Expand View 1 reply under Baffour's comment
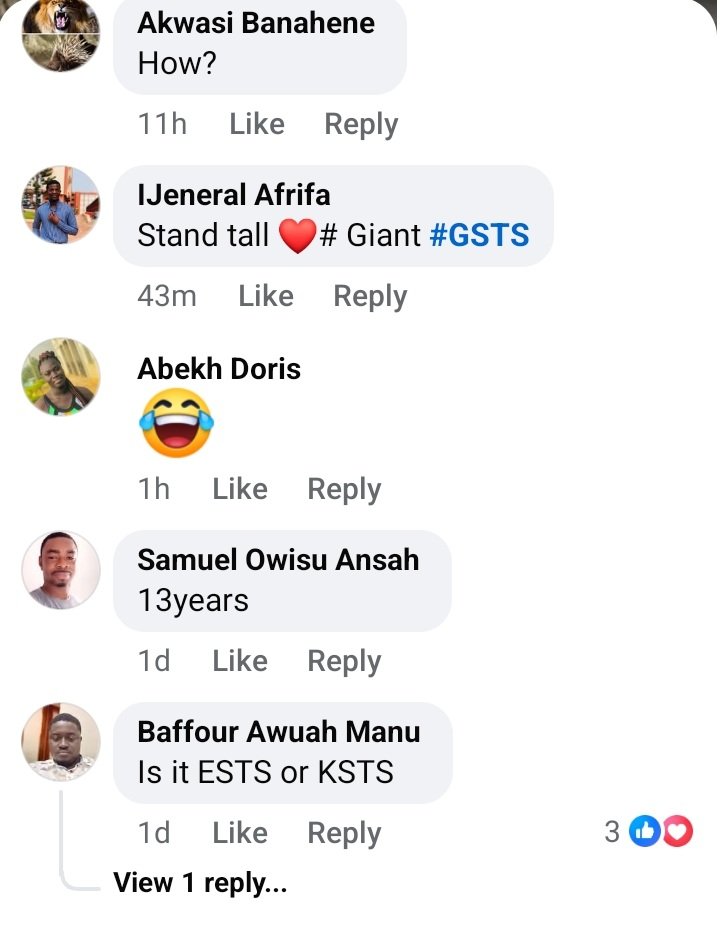The width and height of the screenshot is (720, 928). (x=200, y=882)
